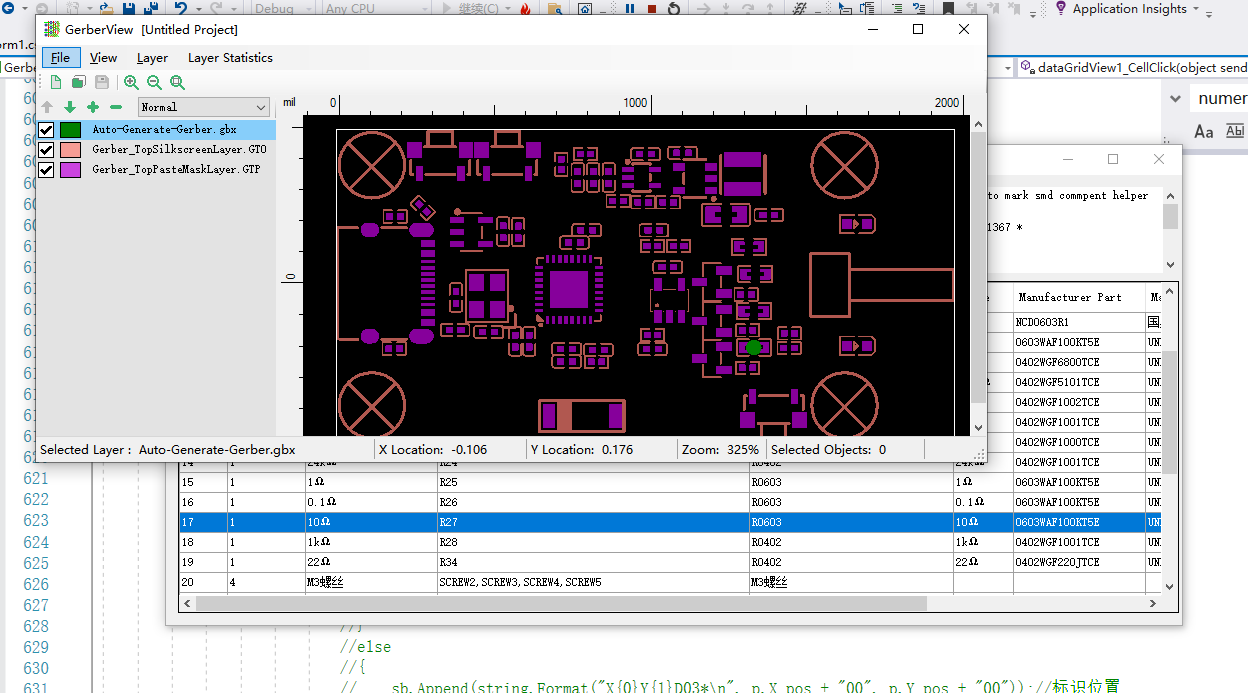Click the Zoom Out magnifier icon
This screenshot has width=1248, height=693.
click(154, 83)
